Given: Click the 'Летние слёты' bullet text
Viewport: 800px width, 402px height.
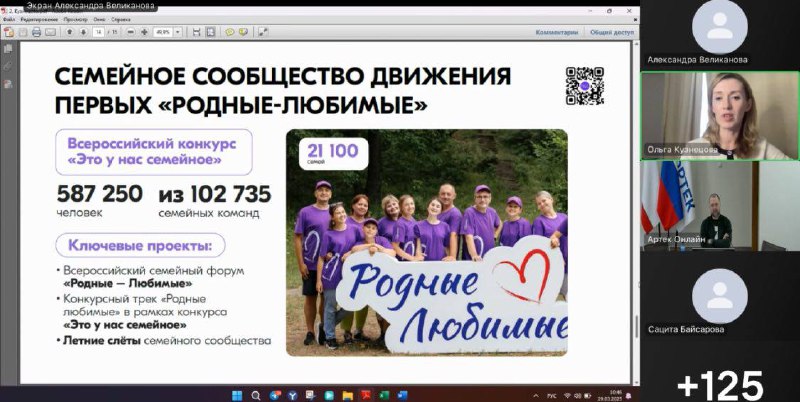Looking at the screenshot, I should tap(102, 340).
